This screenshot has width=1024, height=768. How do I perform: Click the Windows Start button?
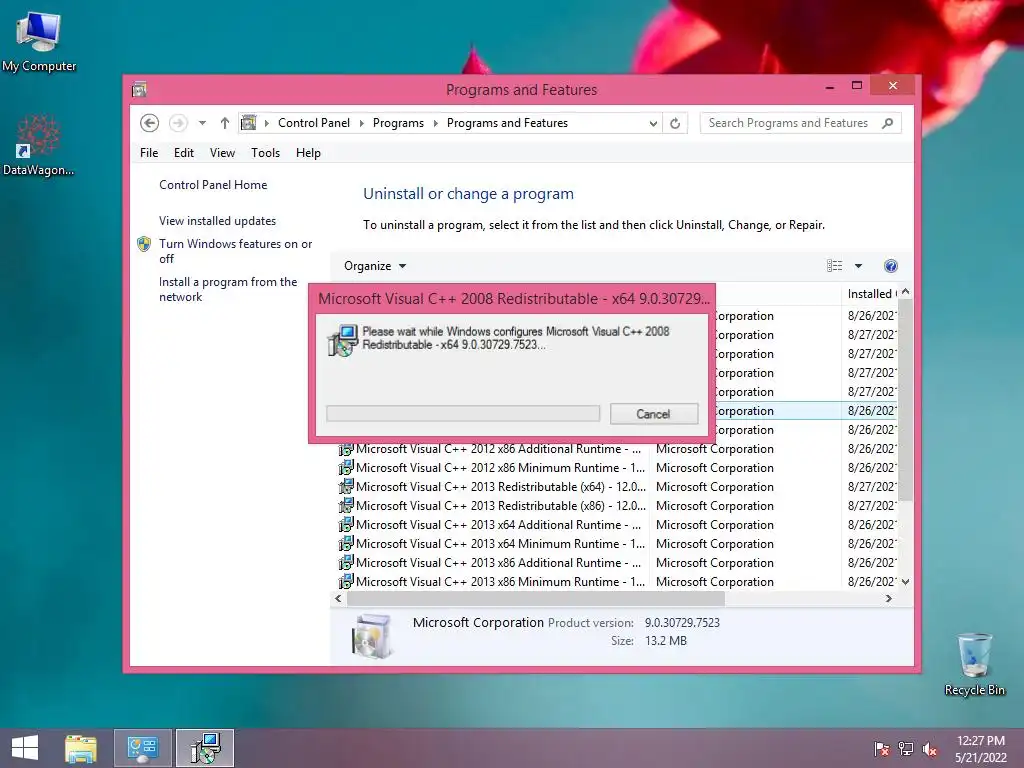(25, 748)
